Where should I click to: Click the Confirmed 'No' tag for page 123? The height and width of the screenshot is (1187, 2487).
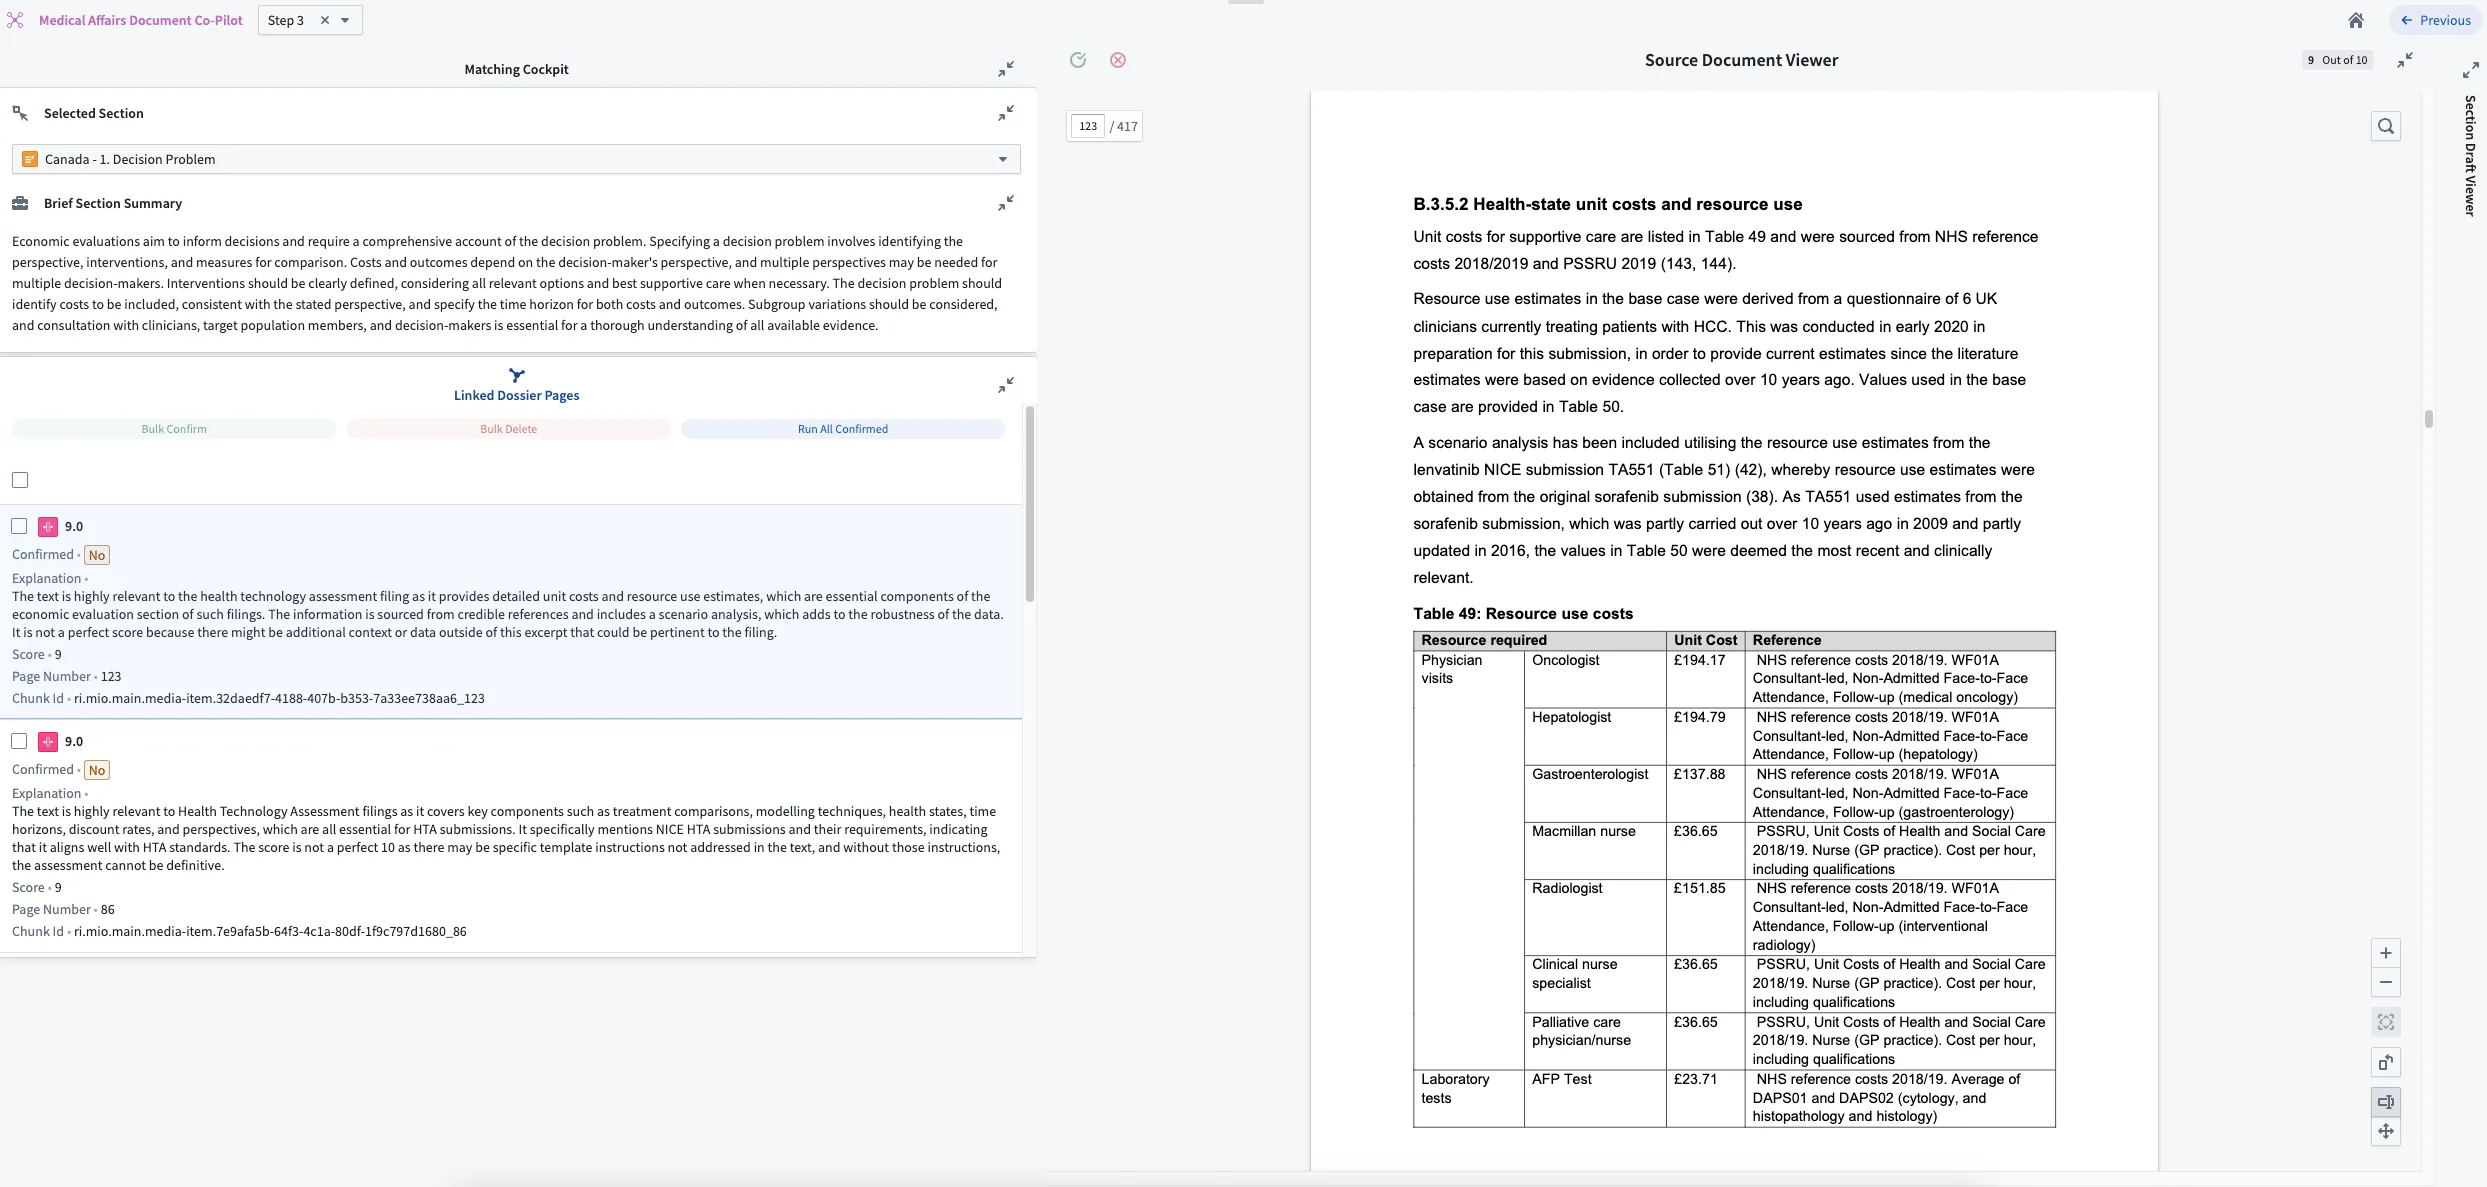click(97, 555)
